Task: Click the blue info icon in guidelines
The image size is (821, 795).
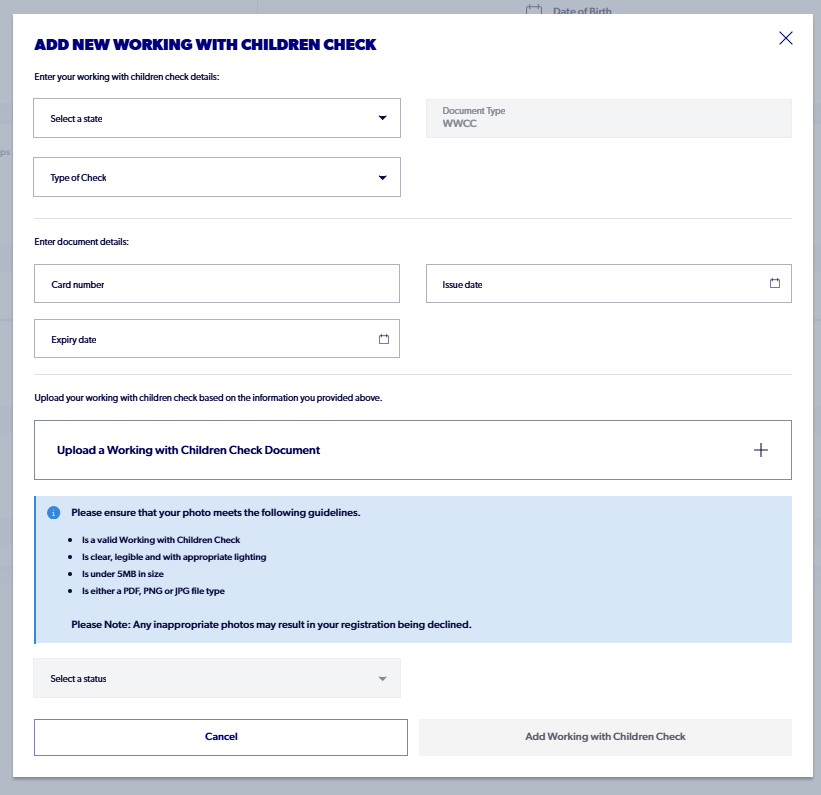Action: tap(53, 513)
